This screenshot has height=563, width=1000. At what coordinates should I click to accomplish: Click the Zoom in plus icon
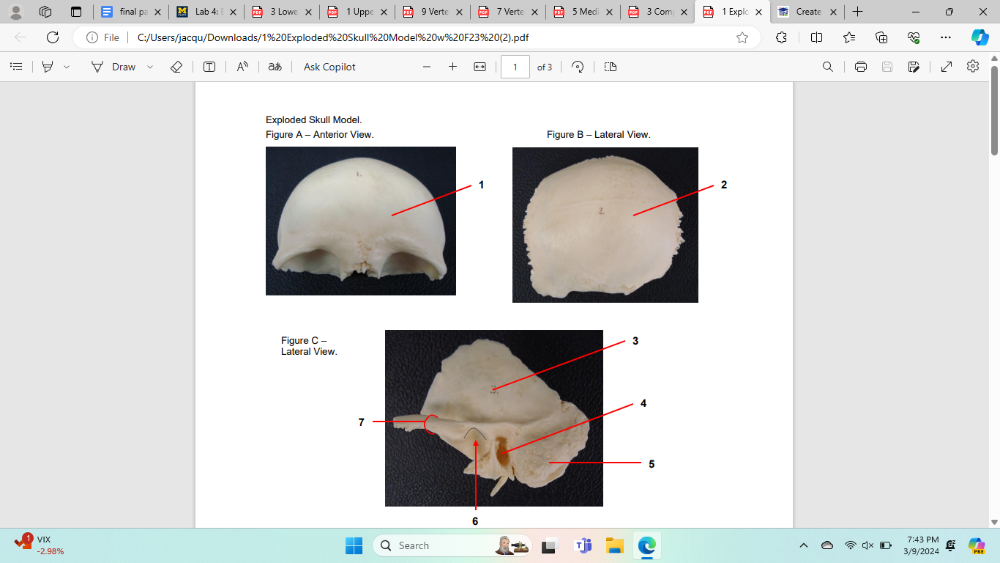pos(452,67)
